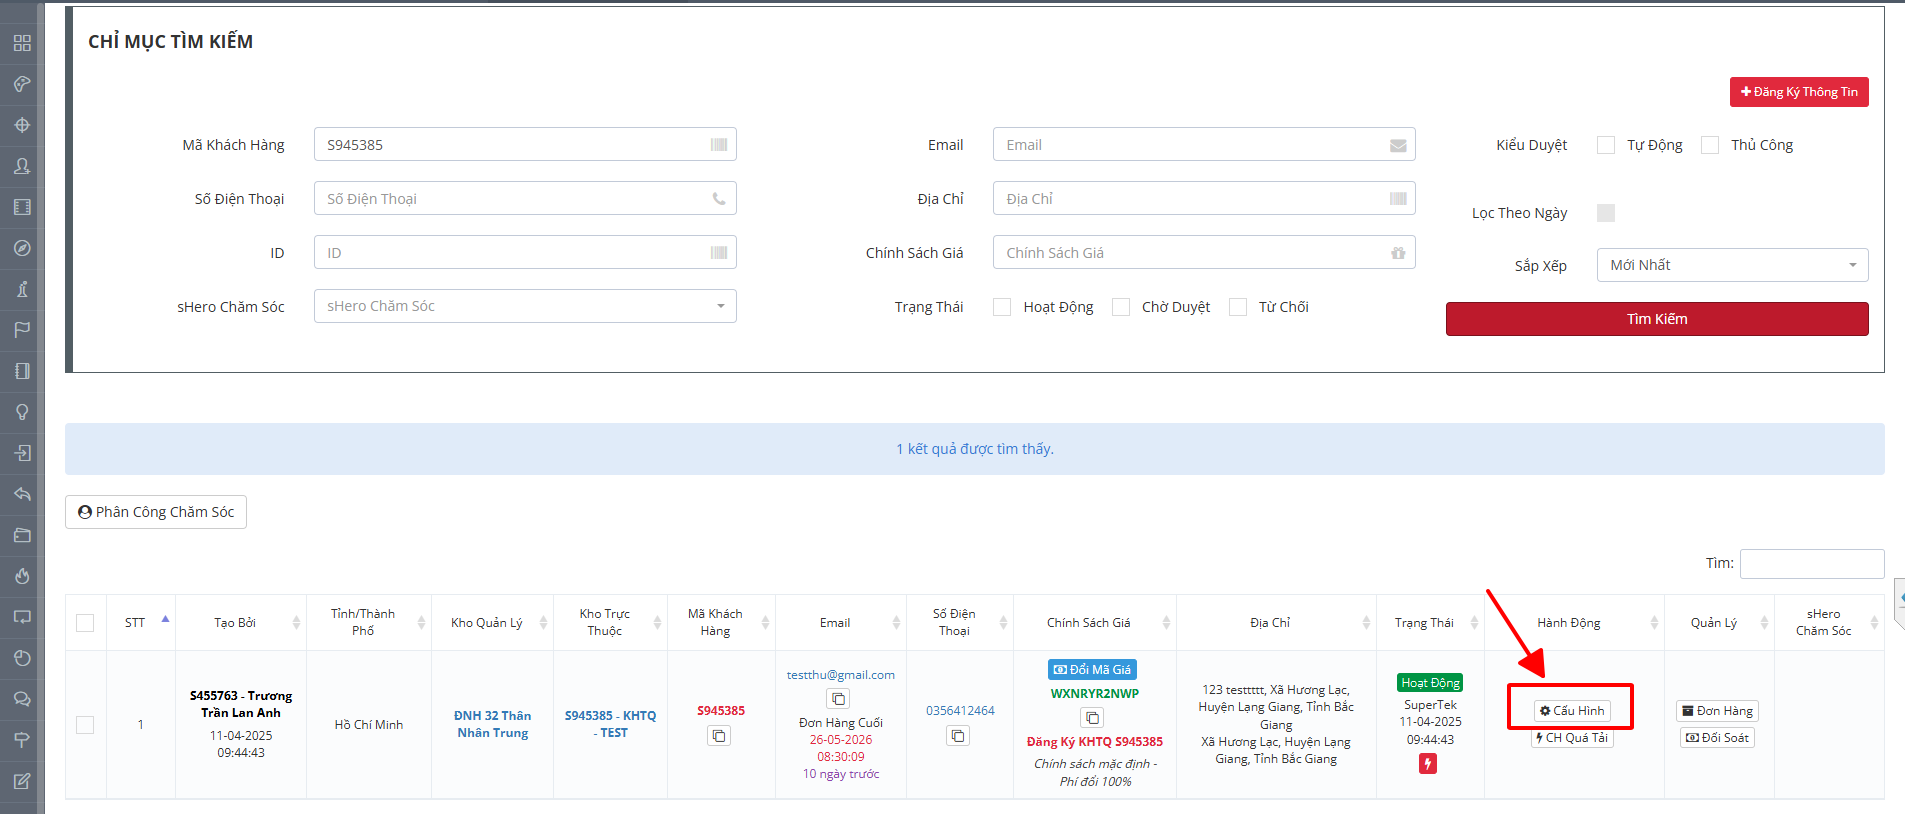Open the user profile icon in sidebar
The image size is (1905, 814).
point(22,166)
